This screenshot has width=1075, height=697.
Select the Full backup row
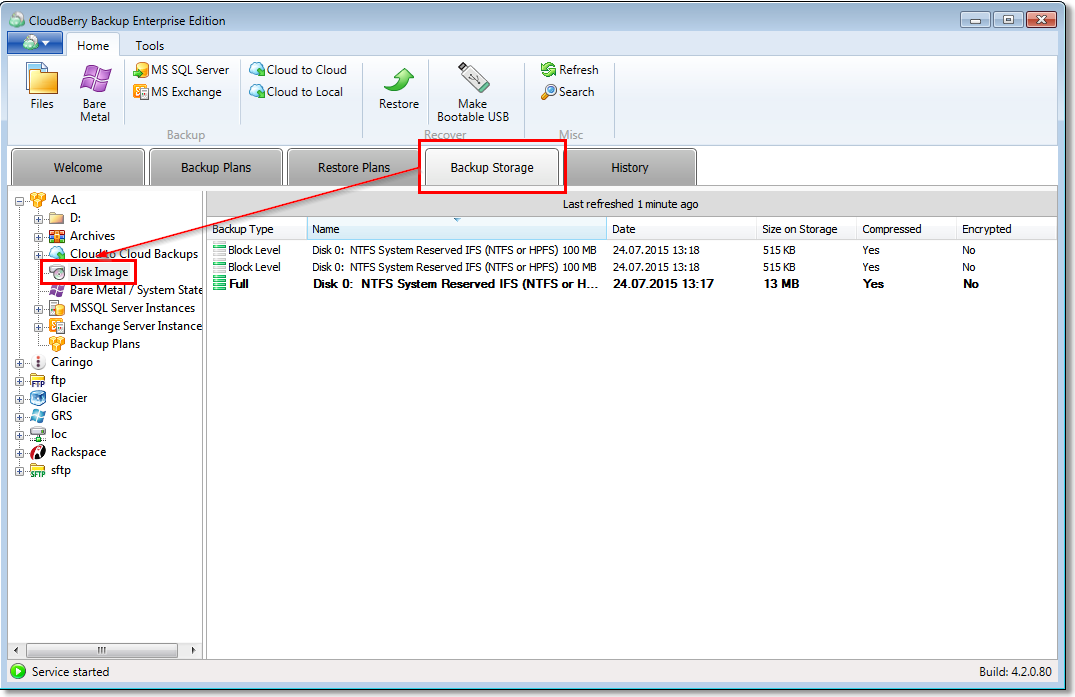click(631, 284)
